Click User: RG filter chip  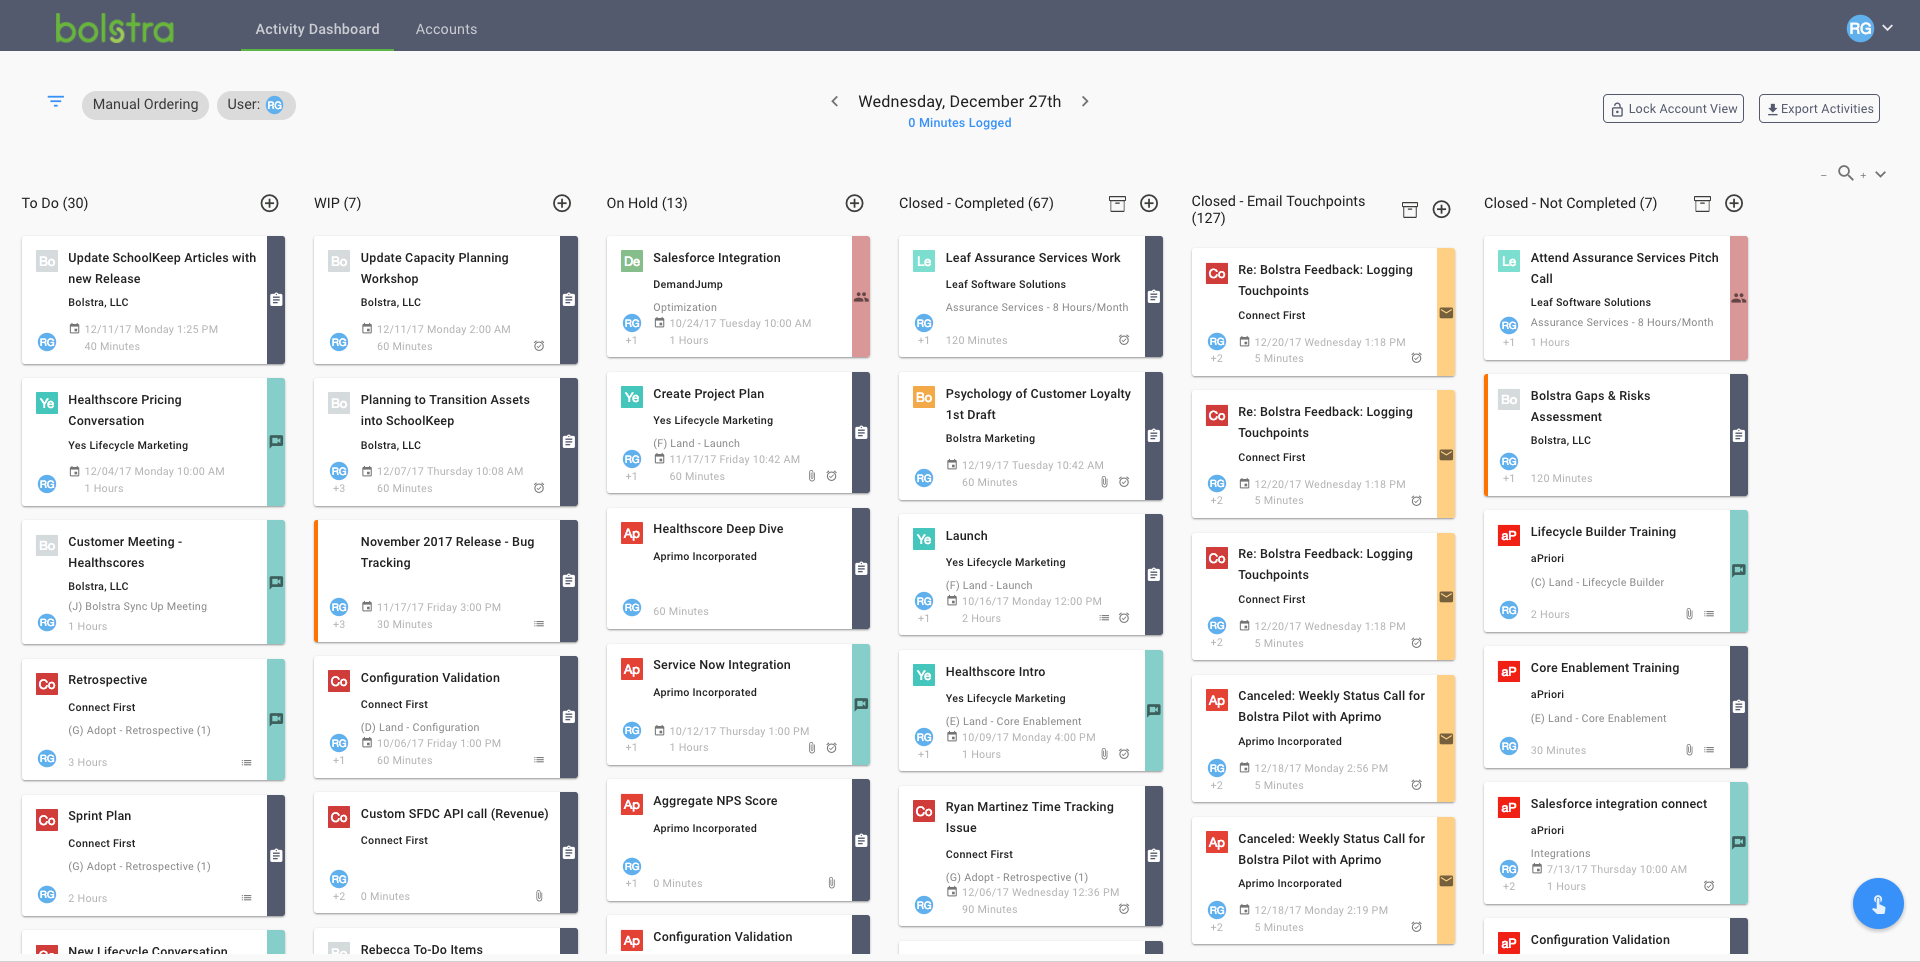[x=256, y=104]
